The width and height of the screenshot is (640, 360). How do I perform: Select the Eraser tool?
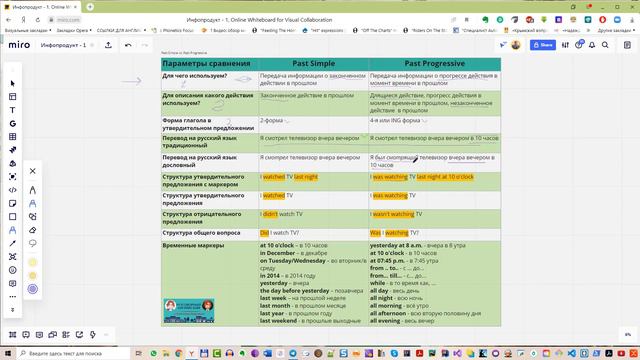point(33,230)
